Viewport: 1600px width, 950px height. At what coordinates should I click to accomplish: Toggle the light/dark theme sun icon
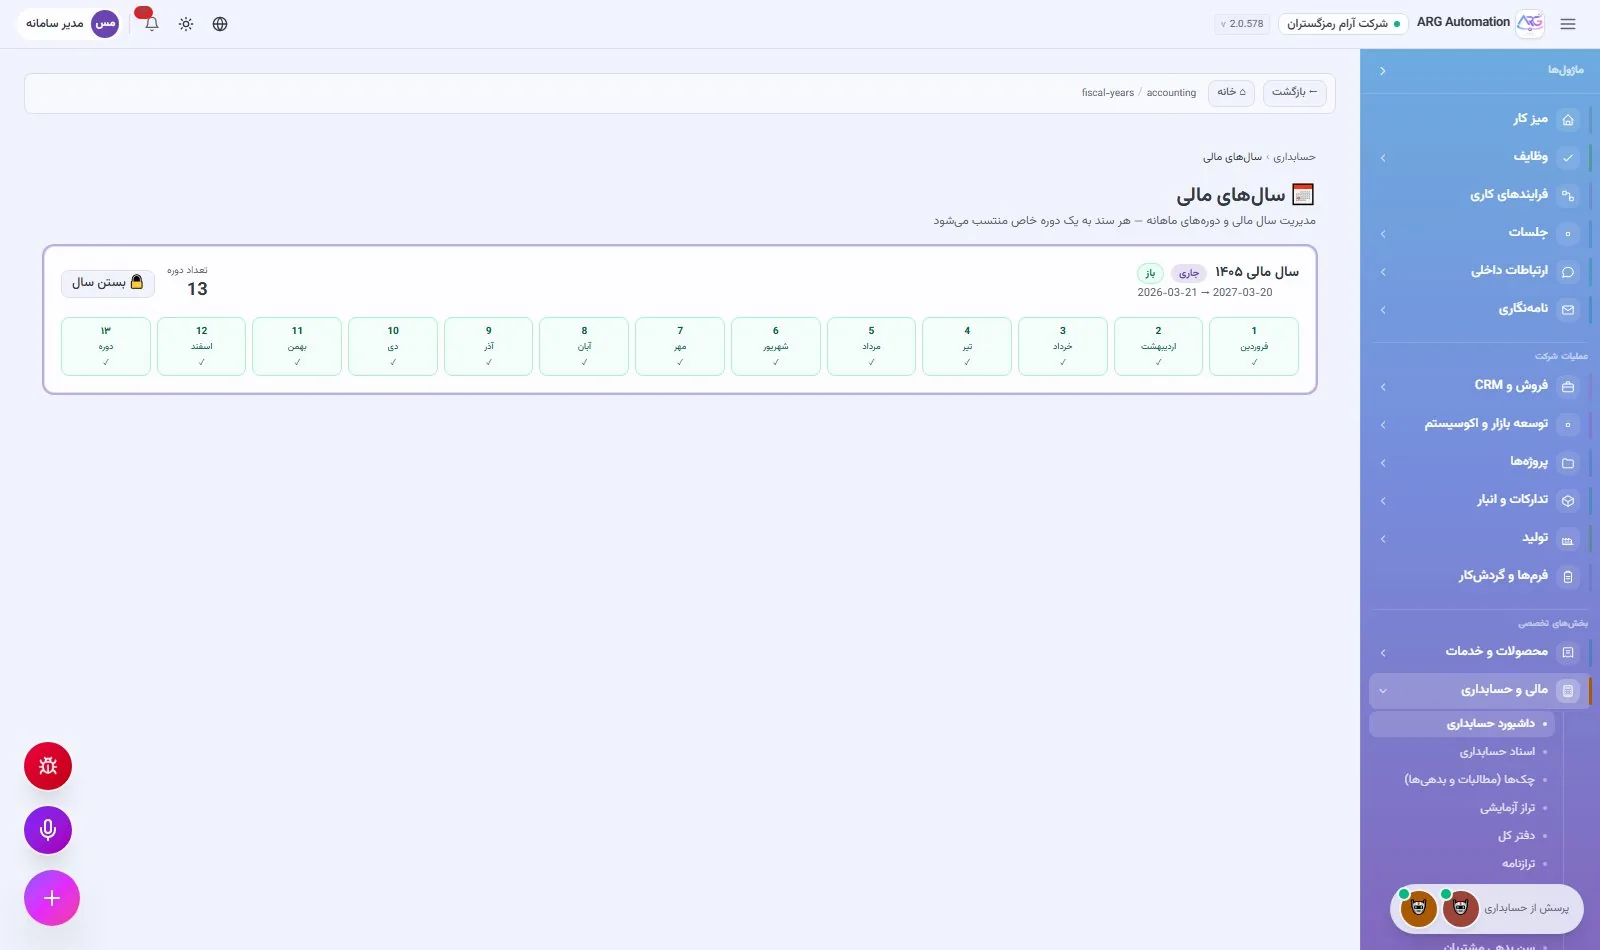(x=186, y=24)
